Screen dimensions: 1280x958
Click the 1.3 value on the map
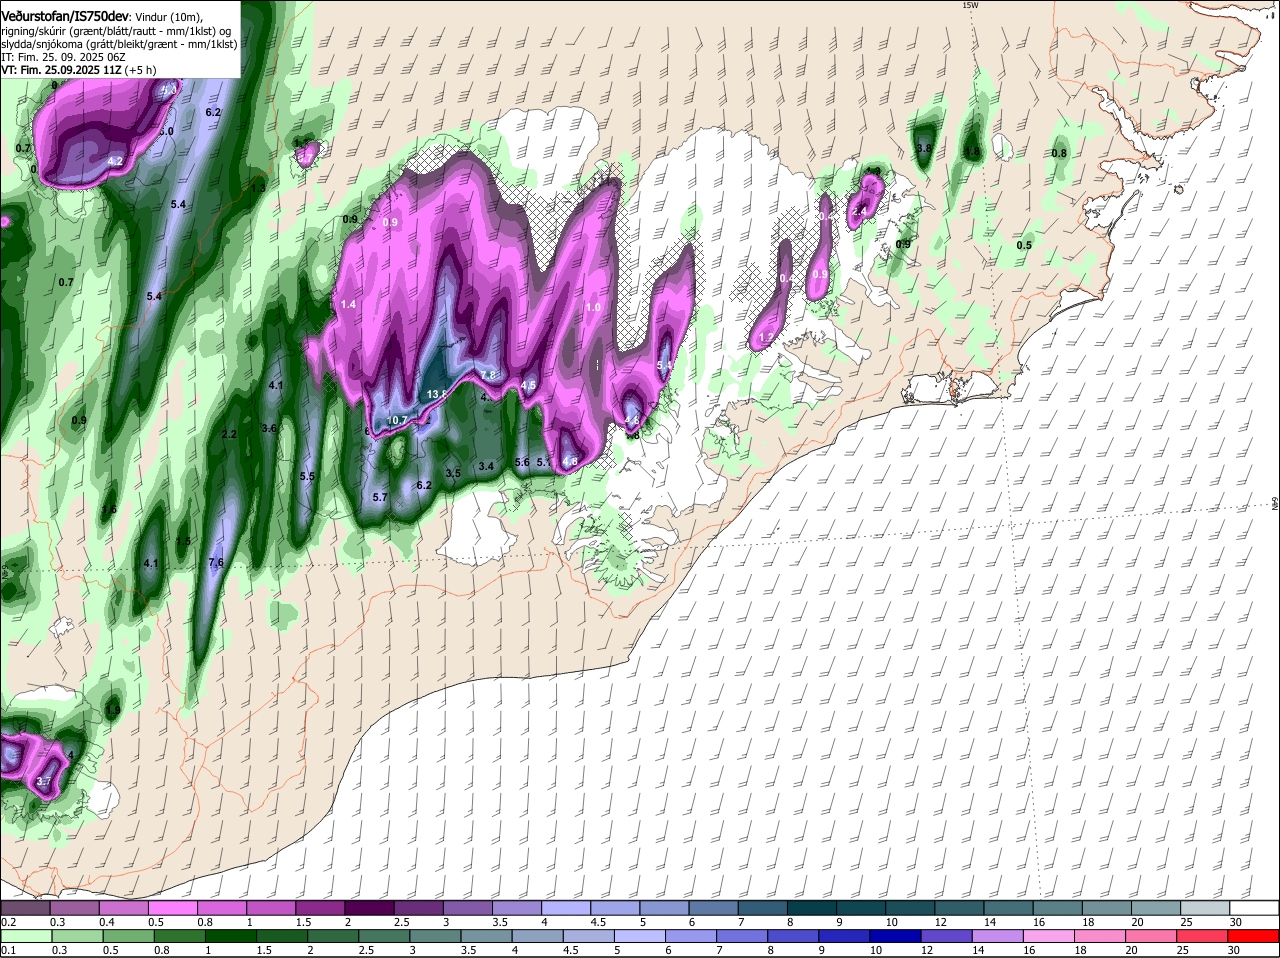[x=259, y=188]
